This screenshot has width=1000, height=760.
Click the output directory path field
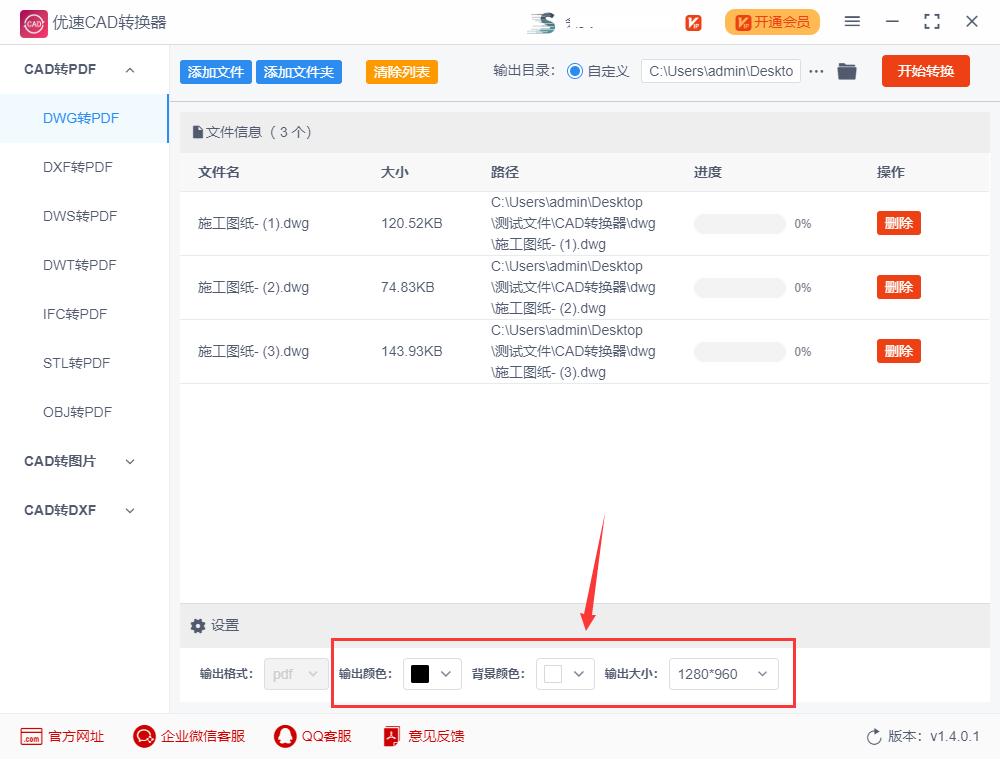721,71
